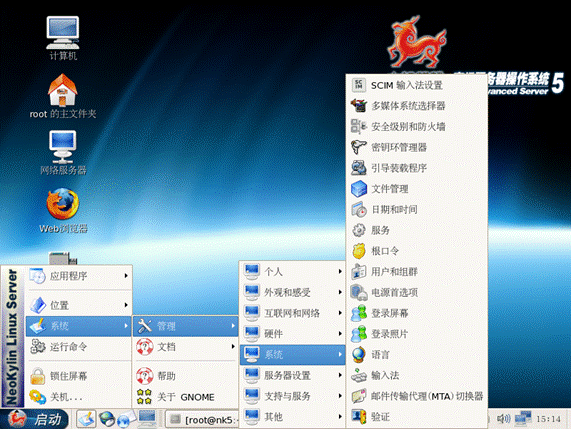Expand arrow beside 硬件
The width and height of the screenshot is (571, 429).
[340, 334]
